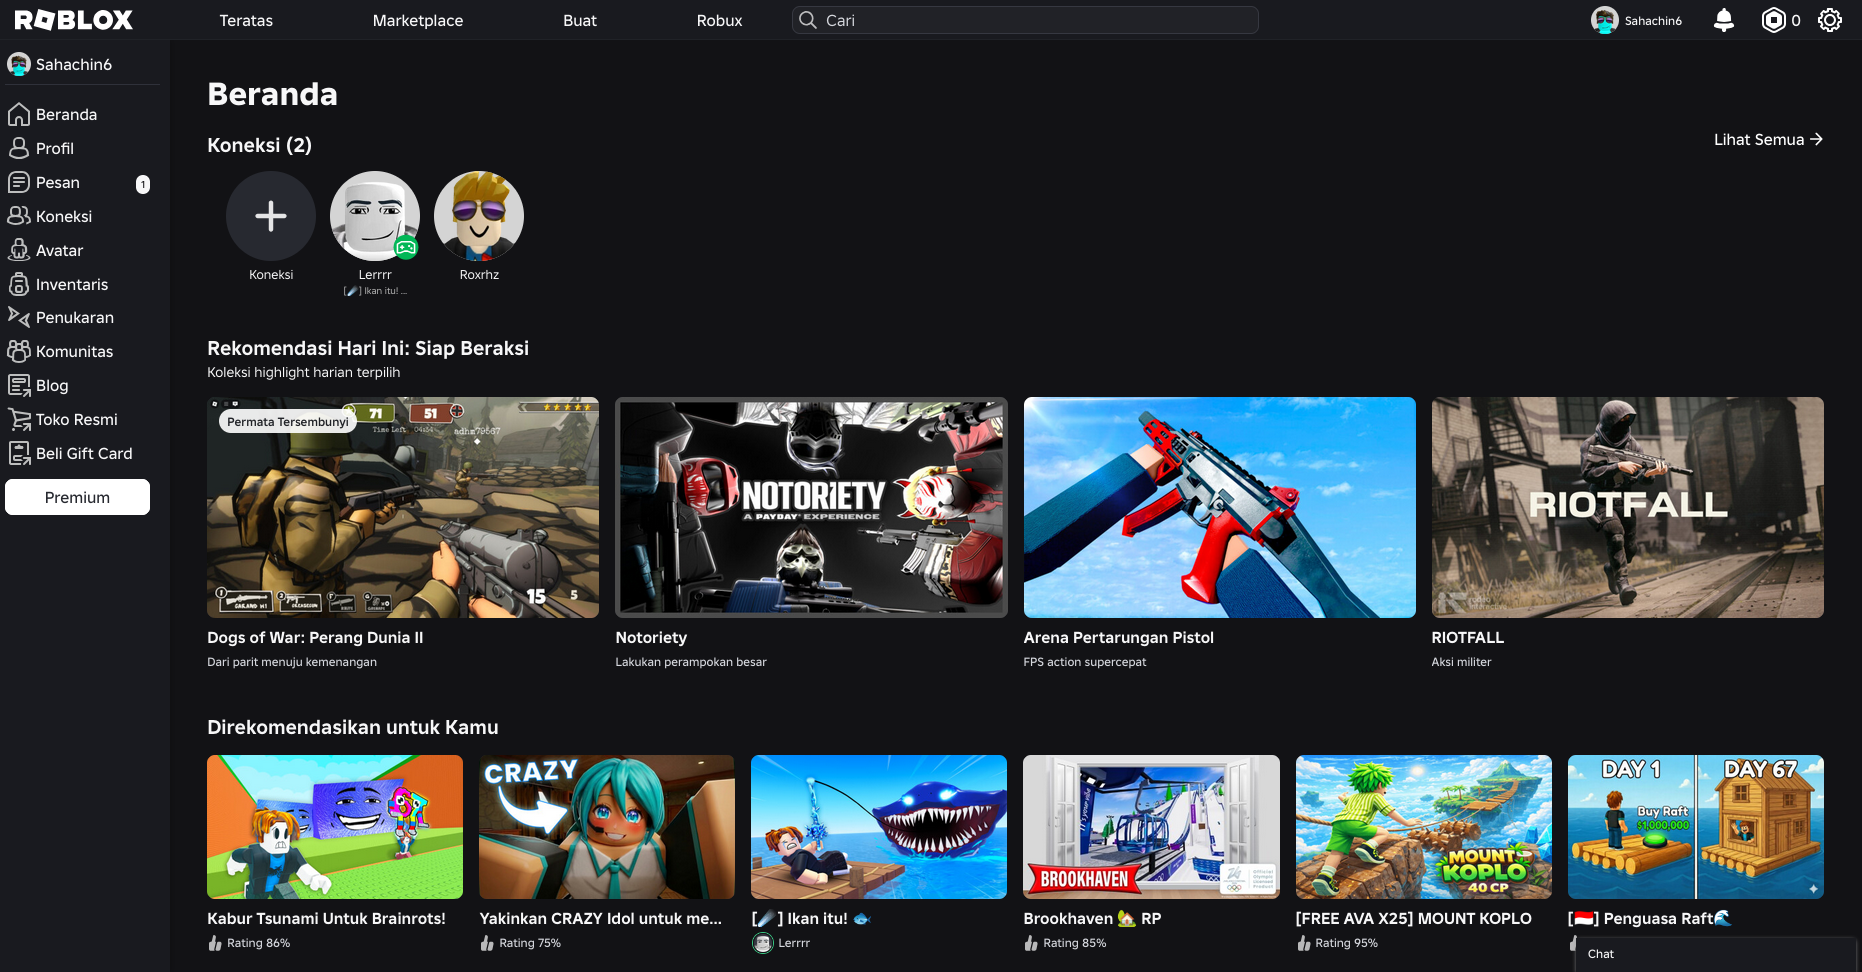Open Pesan messages in the sidebar
1862x972 pixels.
pos(57,183)
